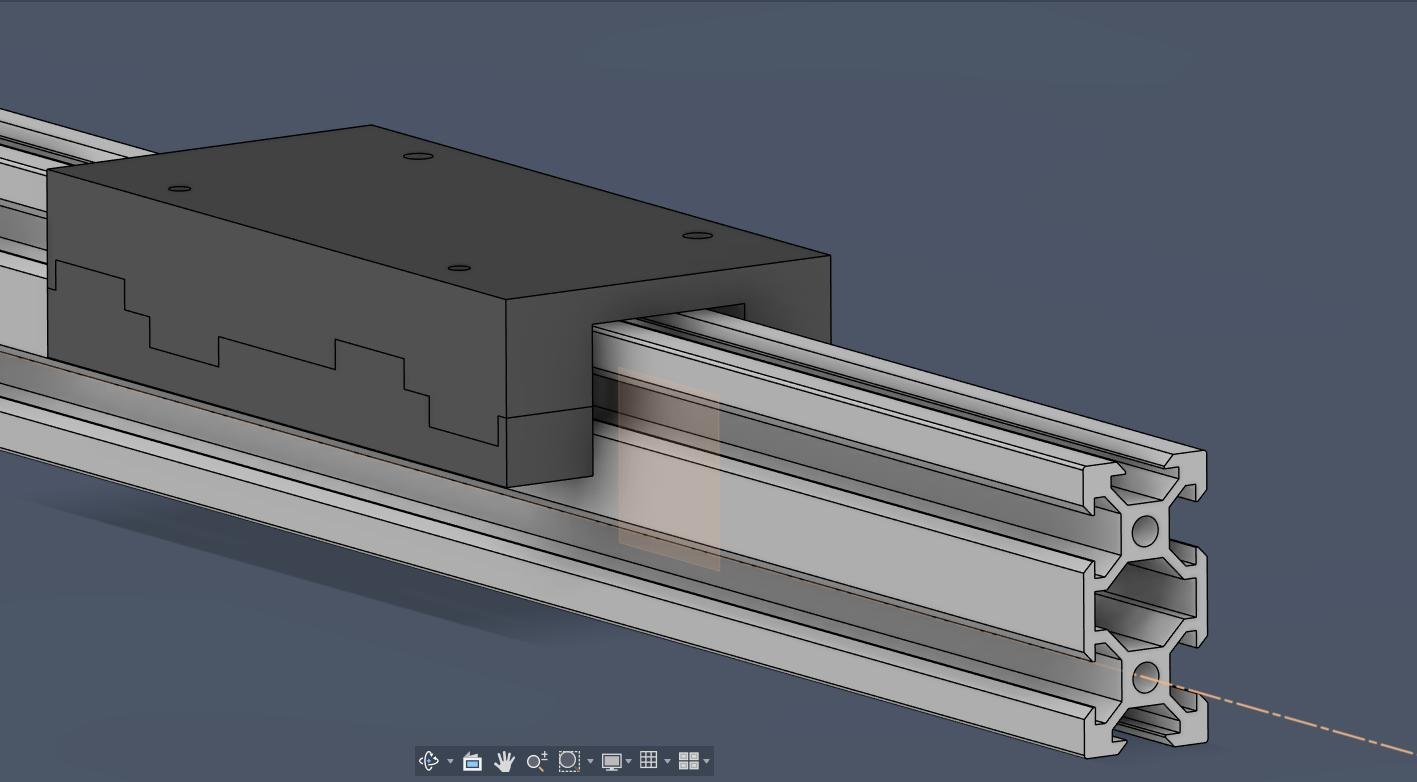Open the Orbit tool dropdown arrow
The width and height of the screenshot is (1417, 782).
(x=450, y=762)
